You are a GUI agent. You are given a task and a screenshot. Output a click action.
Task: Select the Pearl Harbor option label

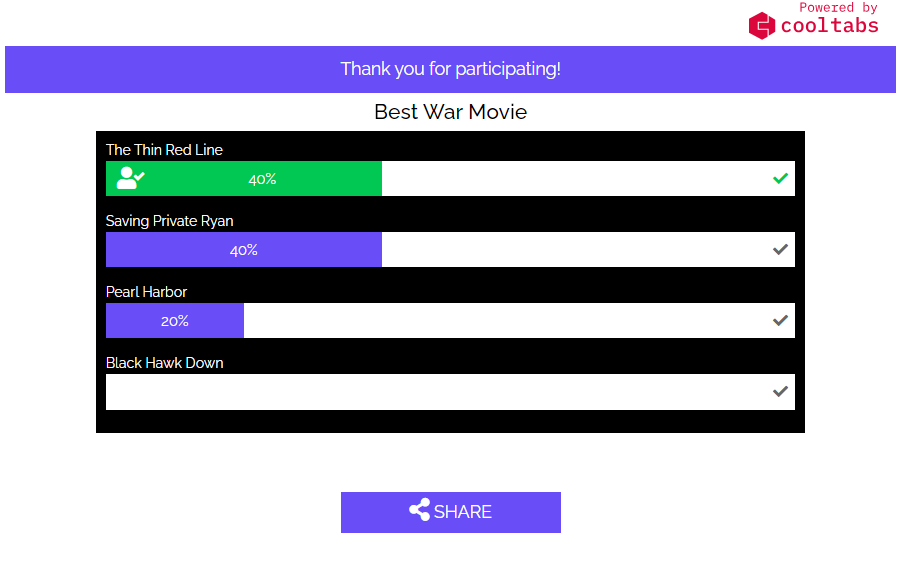pos(146,292)
